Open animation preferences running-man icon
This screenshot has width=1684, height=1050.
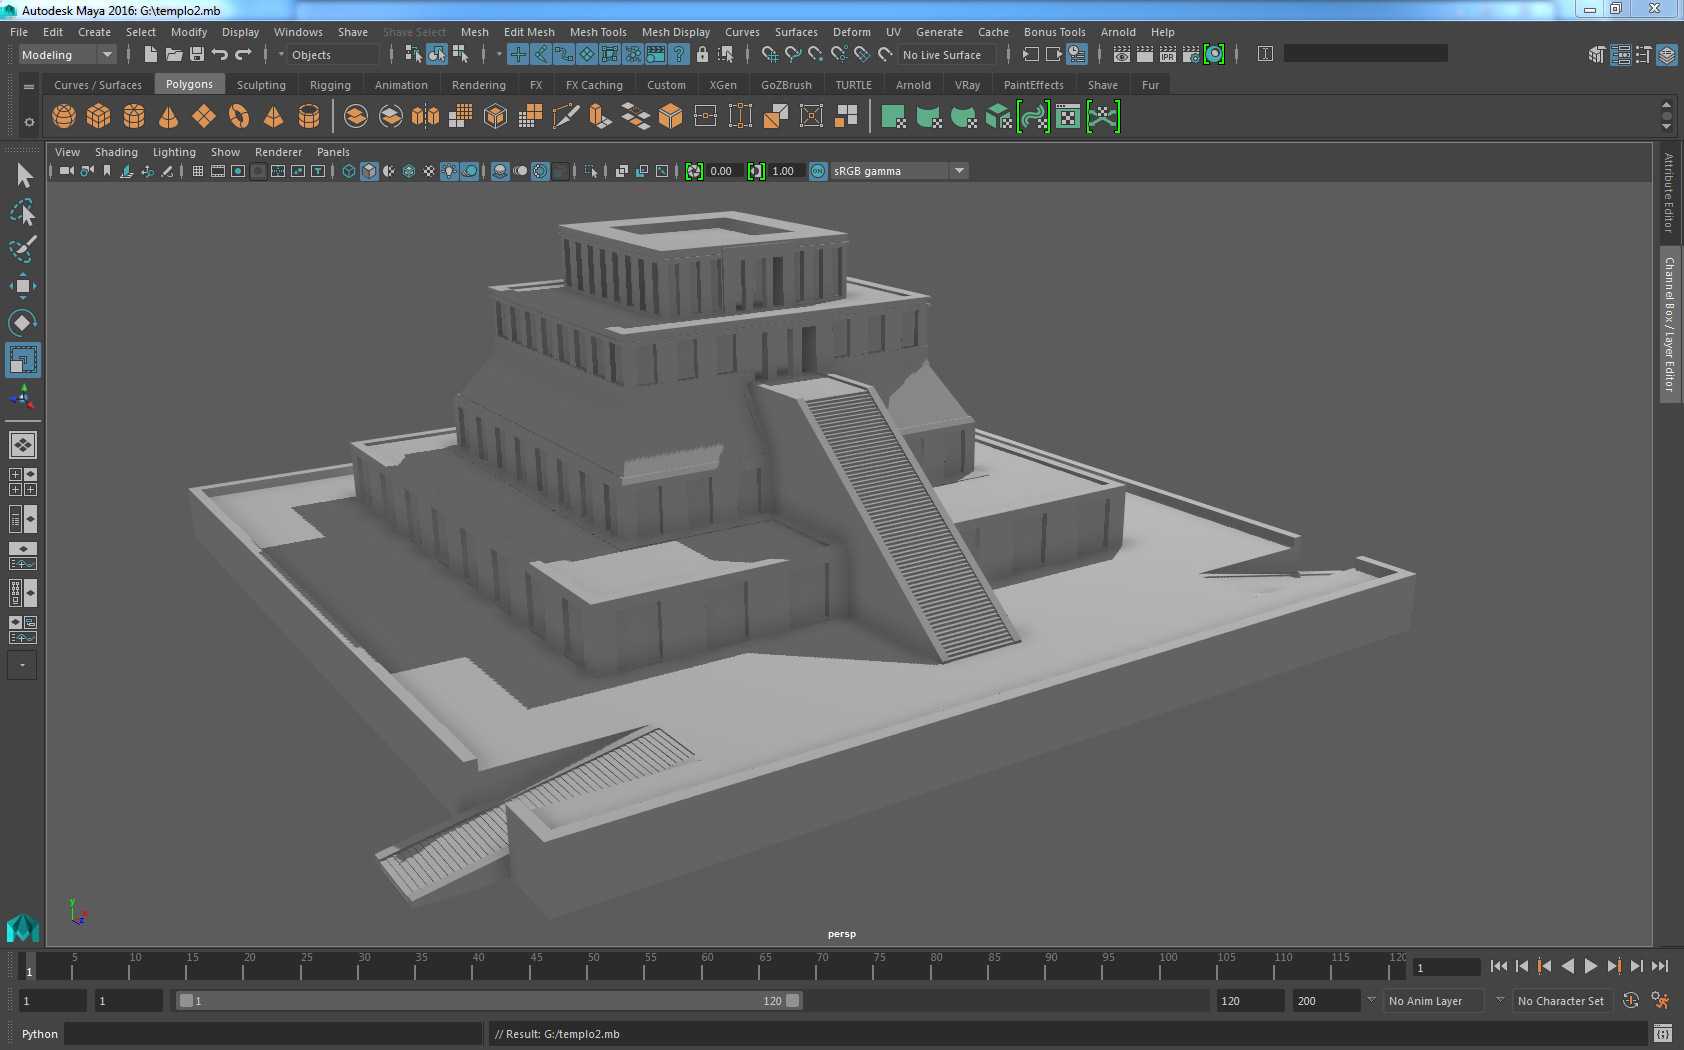[1660, 1001]
